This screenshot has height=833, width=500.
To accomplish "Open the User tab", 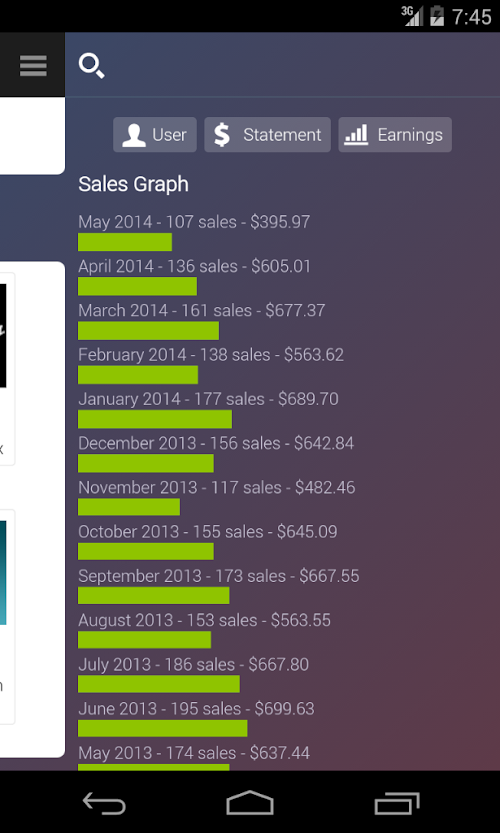I will [x=155, y=135].
